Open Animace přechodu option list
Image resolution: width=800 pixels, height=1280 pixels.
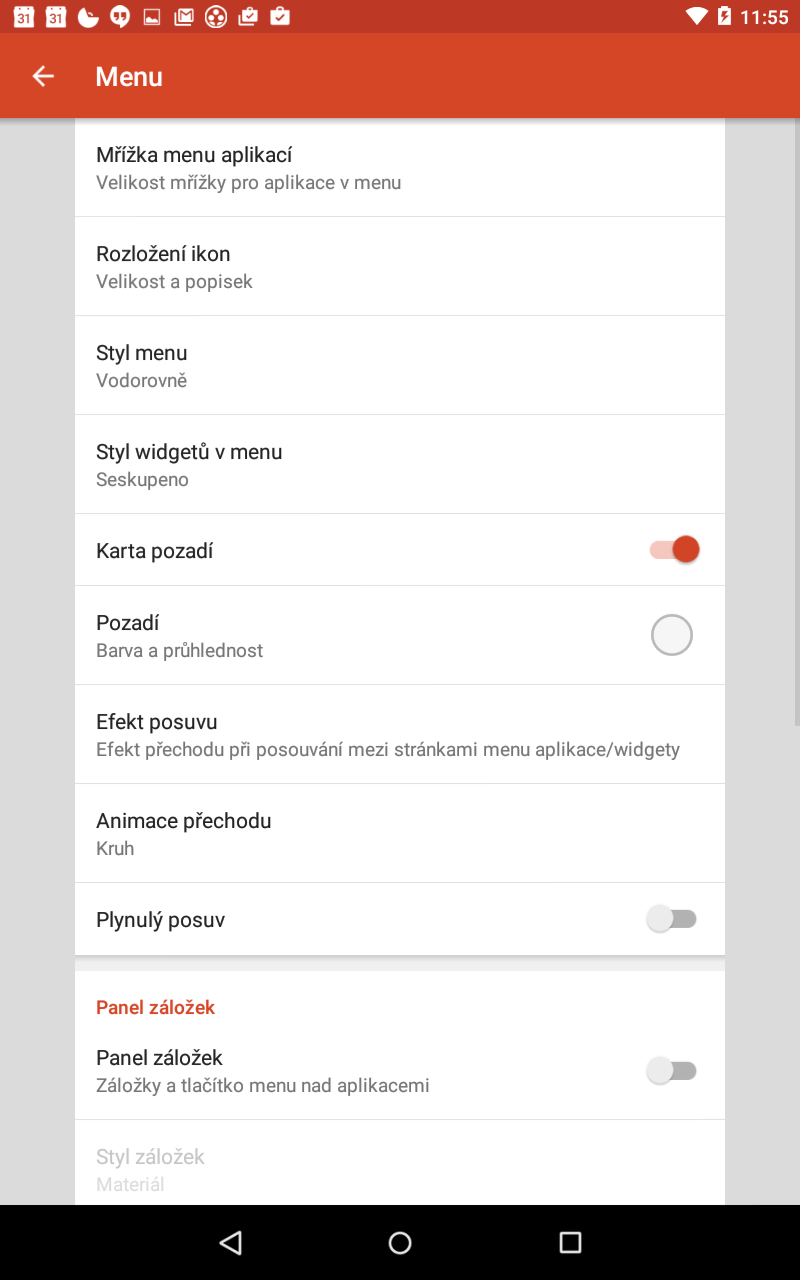coord(400,833)
